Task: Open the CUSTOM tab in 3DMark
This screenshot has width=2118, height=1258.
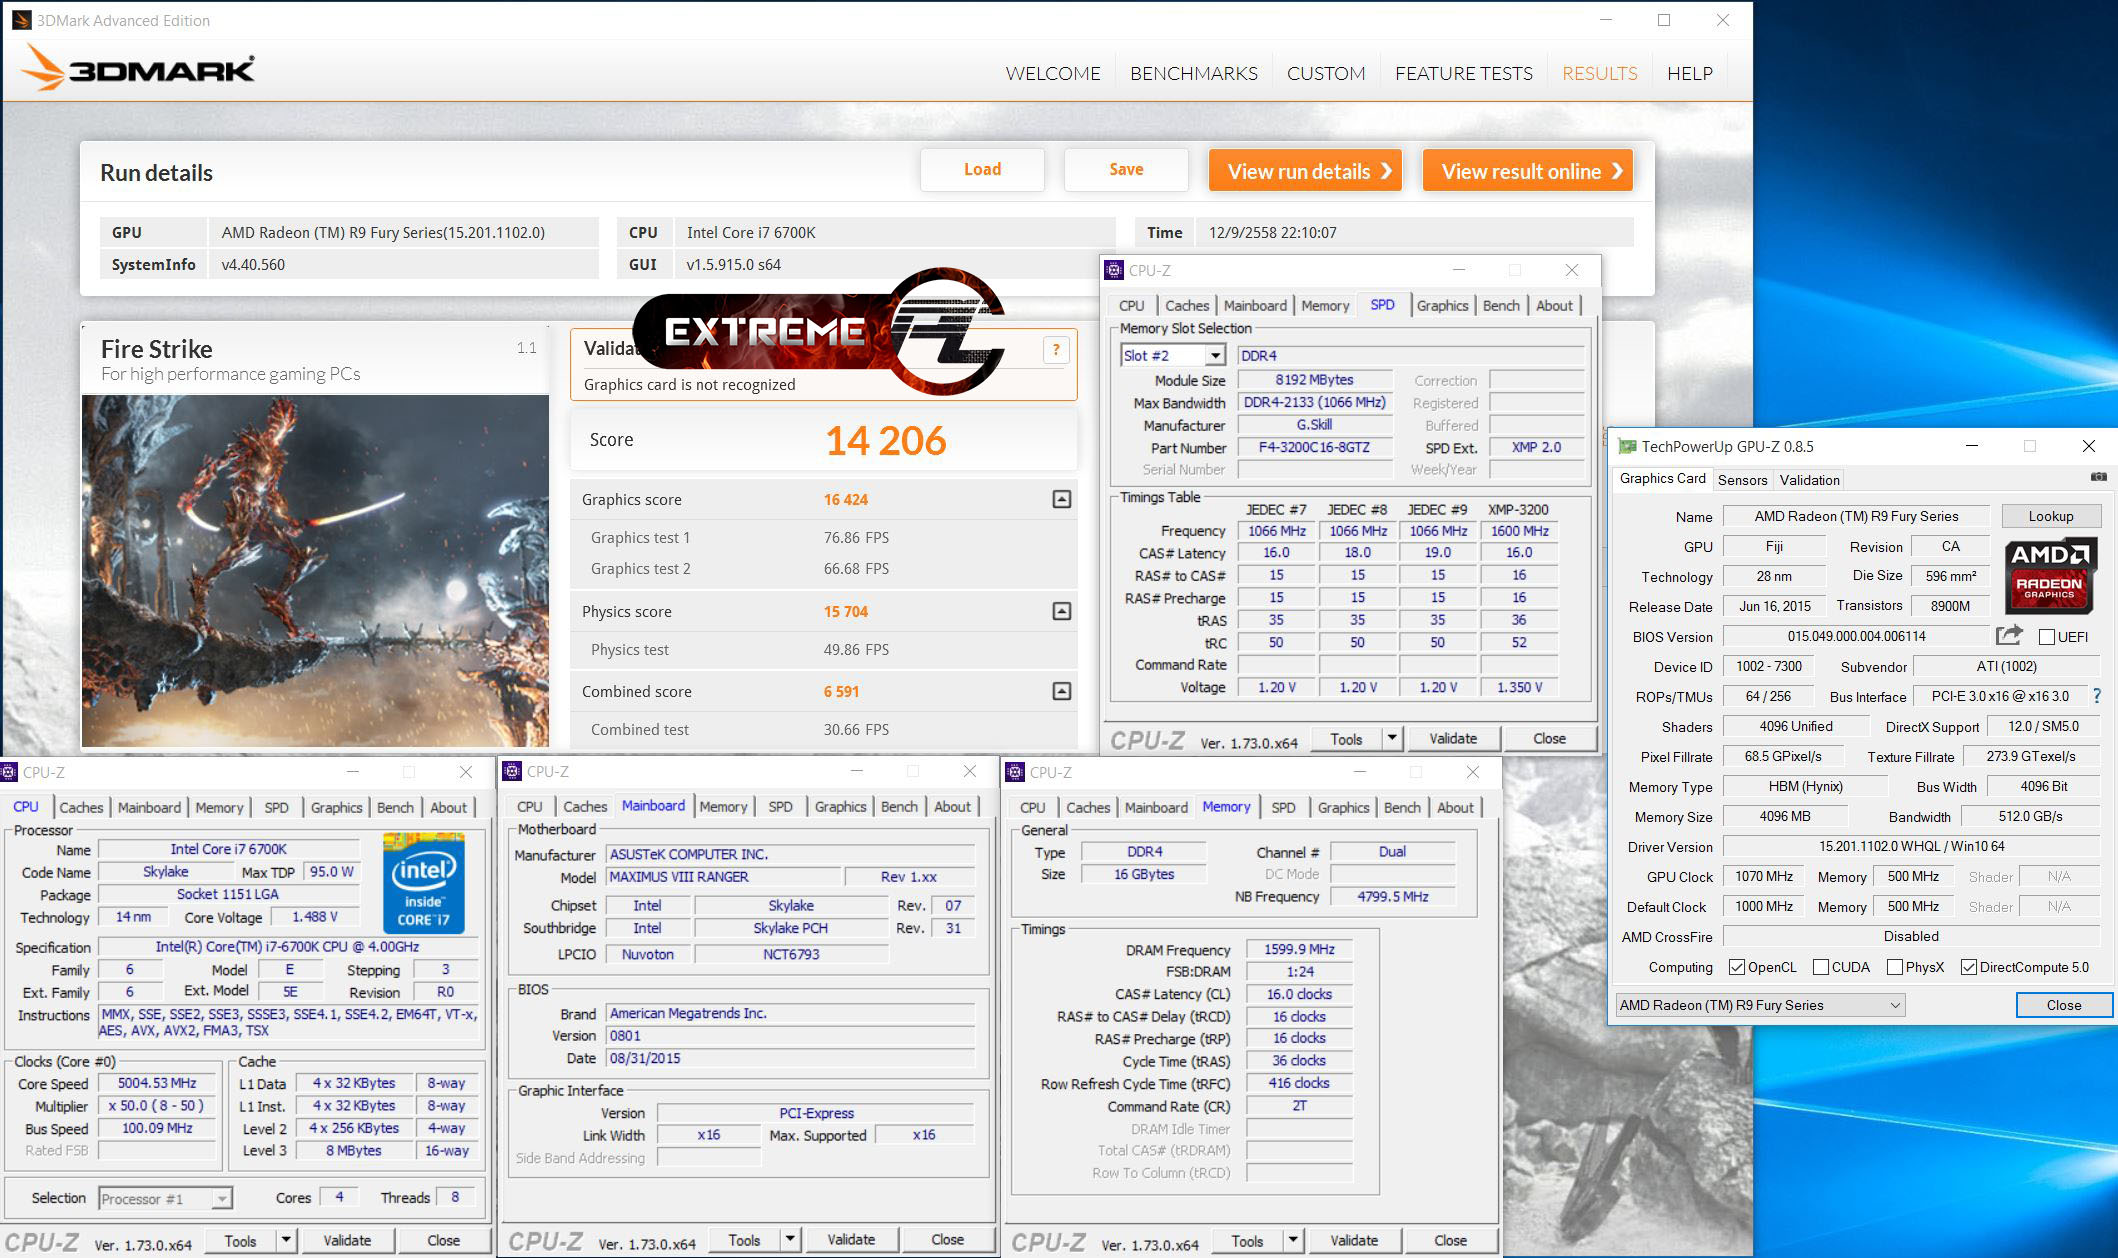Action: pos(1326,73)
